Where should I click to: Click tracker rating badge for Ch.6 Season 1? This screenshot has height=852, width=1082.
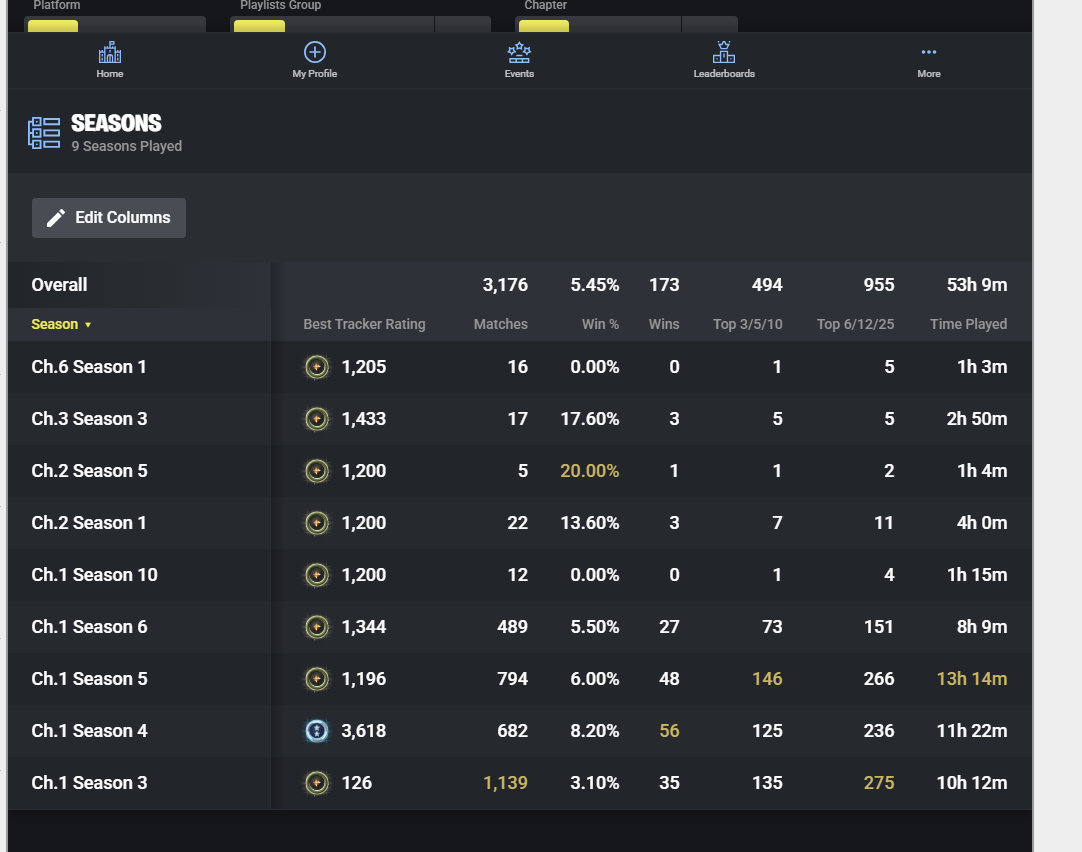[x=317, y=367]
